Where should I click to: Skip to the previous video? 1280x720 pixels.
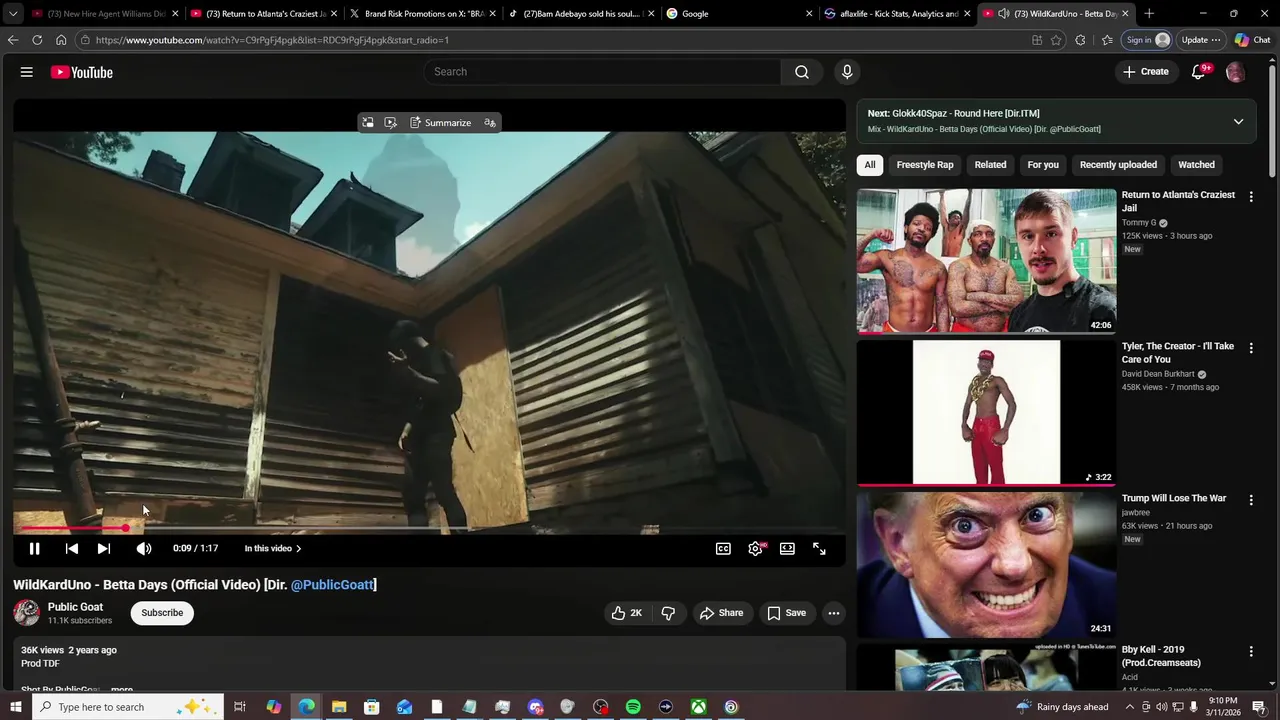72,548
